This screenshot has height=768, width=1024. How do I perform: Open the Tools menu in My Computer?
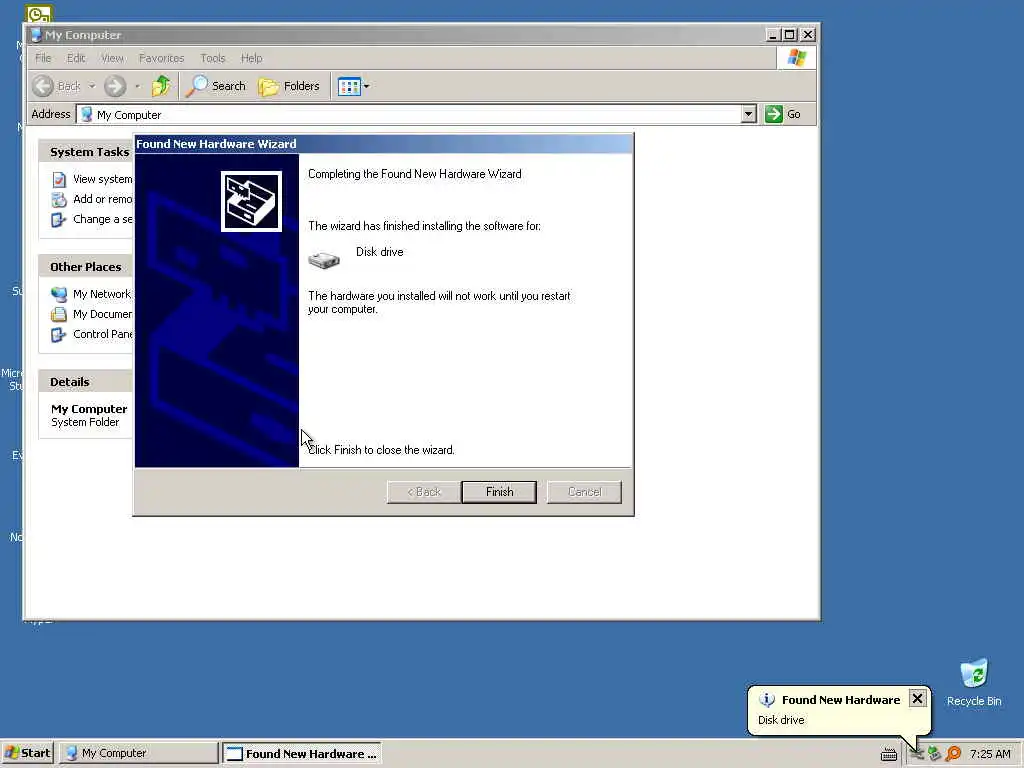click(x=212, y=58)
